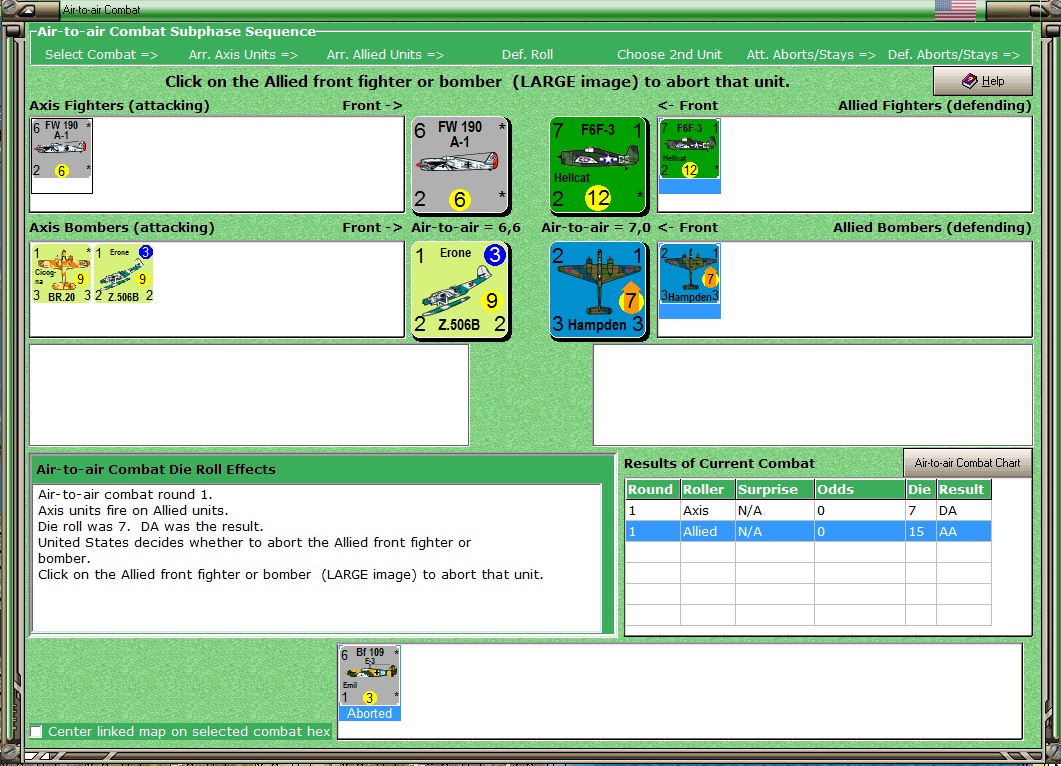Toggle Center linked map on selected combat hex
The height and width of the screenshot is (766, 1061).
pyautogui.click(x=37, y=731)
